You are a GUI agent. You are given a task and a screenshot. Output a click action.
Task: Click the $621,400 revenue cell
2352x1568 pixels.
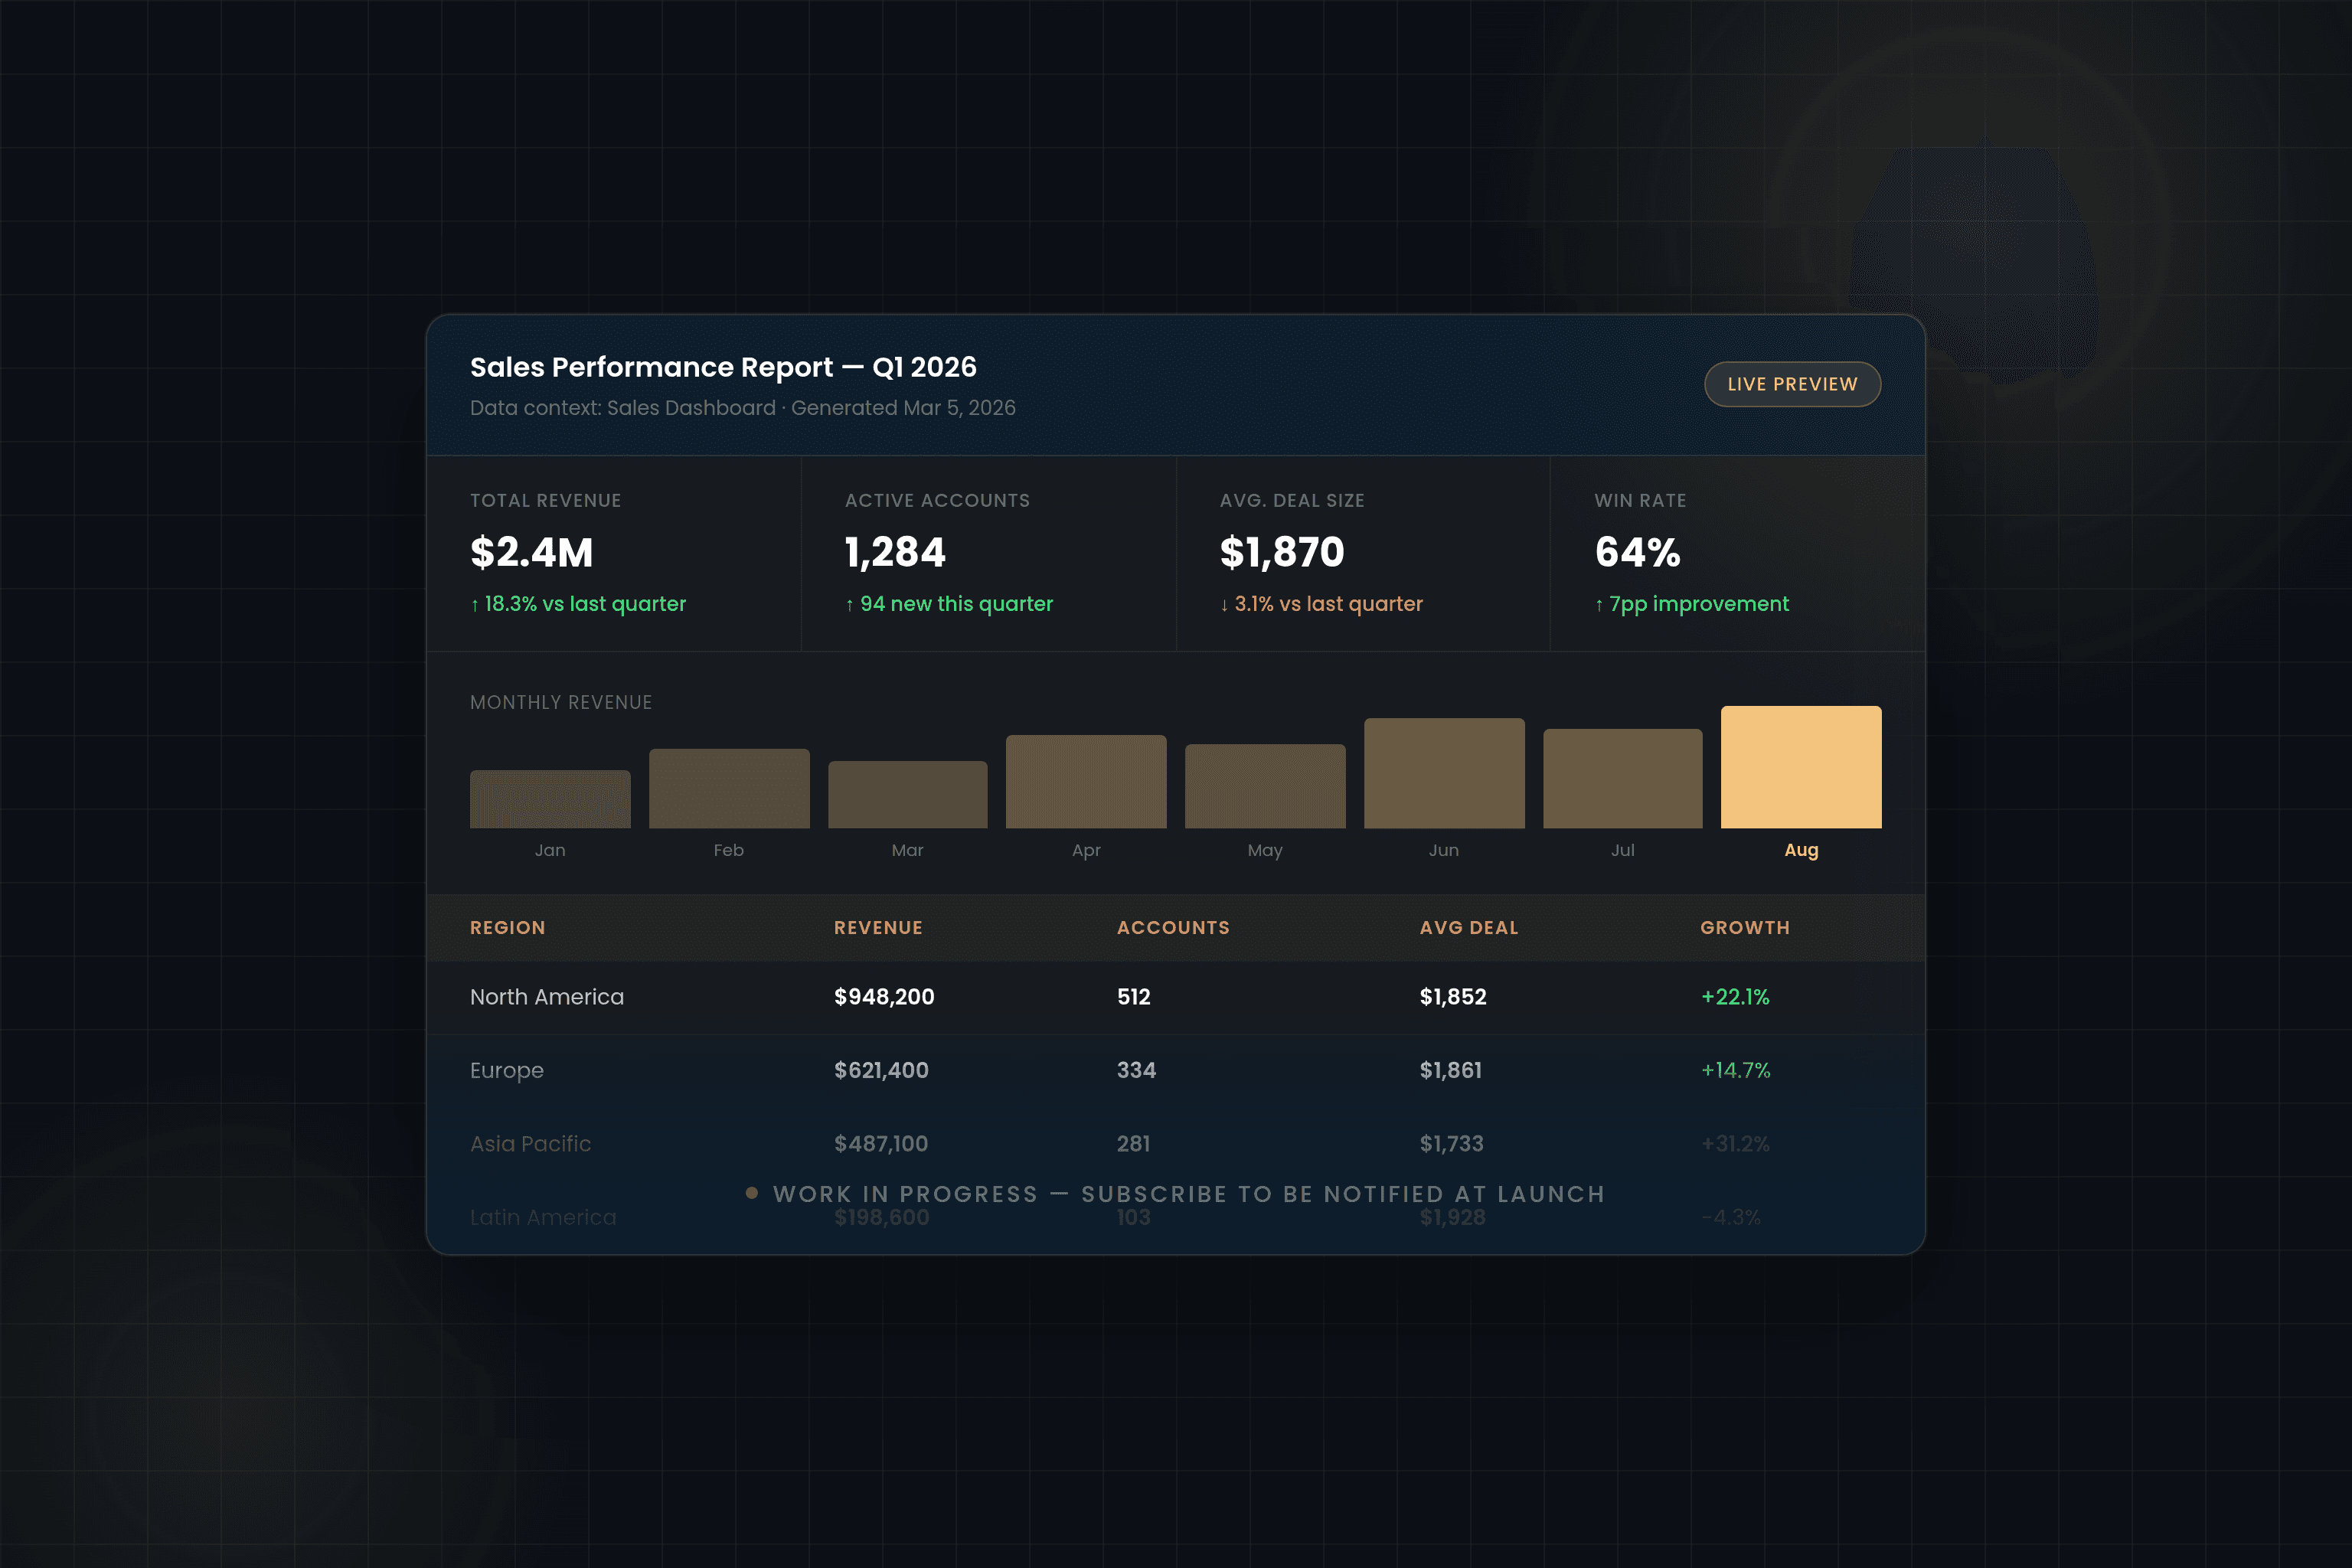point(881,1071)
